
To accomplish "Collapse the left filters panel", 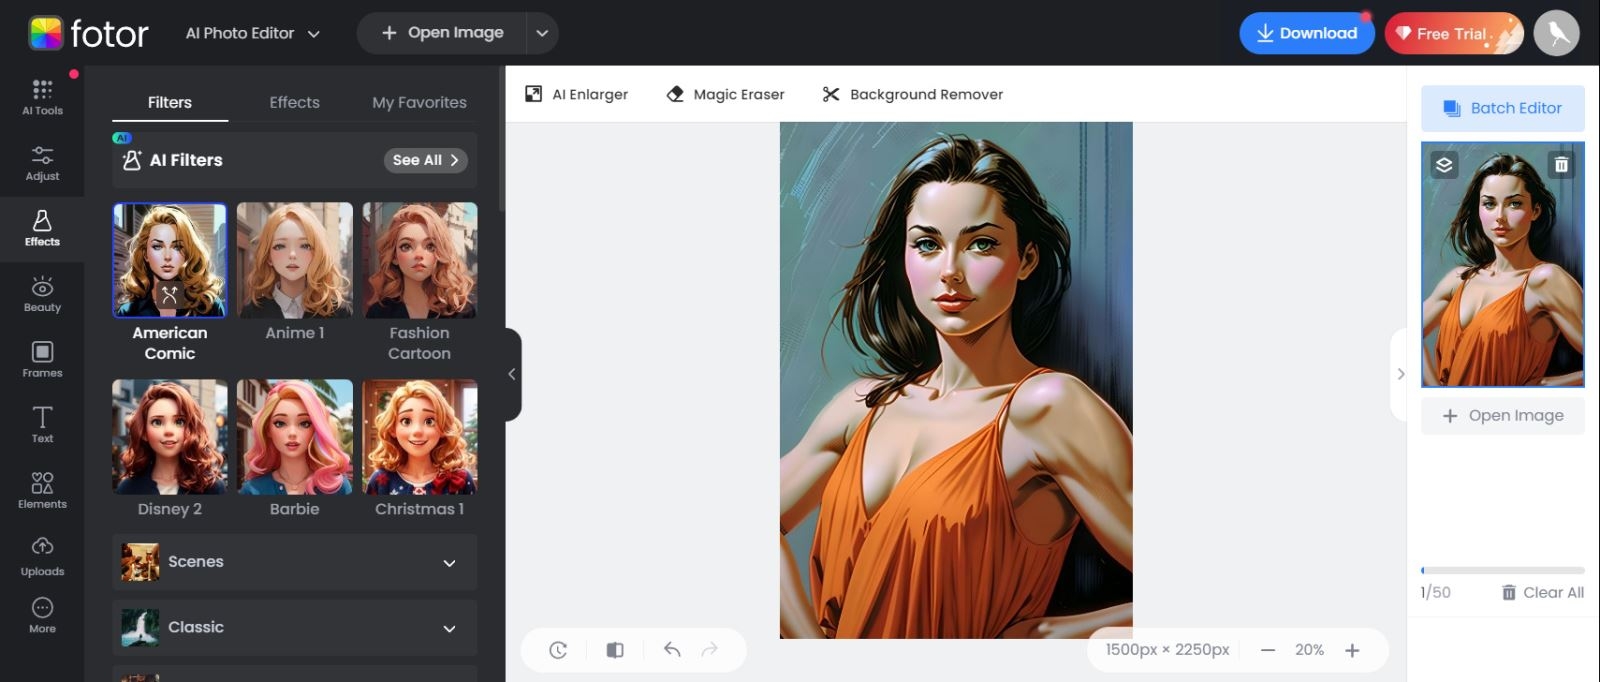I will pos(512,374).
